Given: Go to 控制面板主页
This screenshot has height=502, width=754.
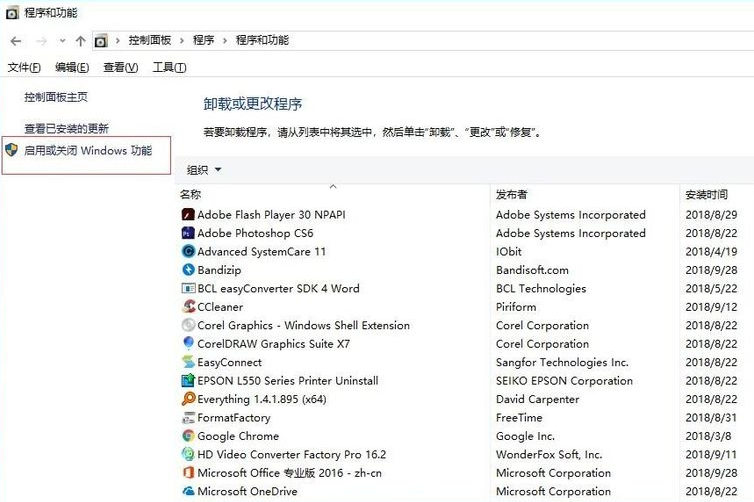Looking at the screenshot, I should (x=56, y=97).
